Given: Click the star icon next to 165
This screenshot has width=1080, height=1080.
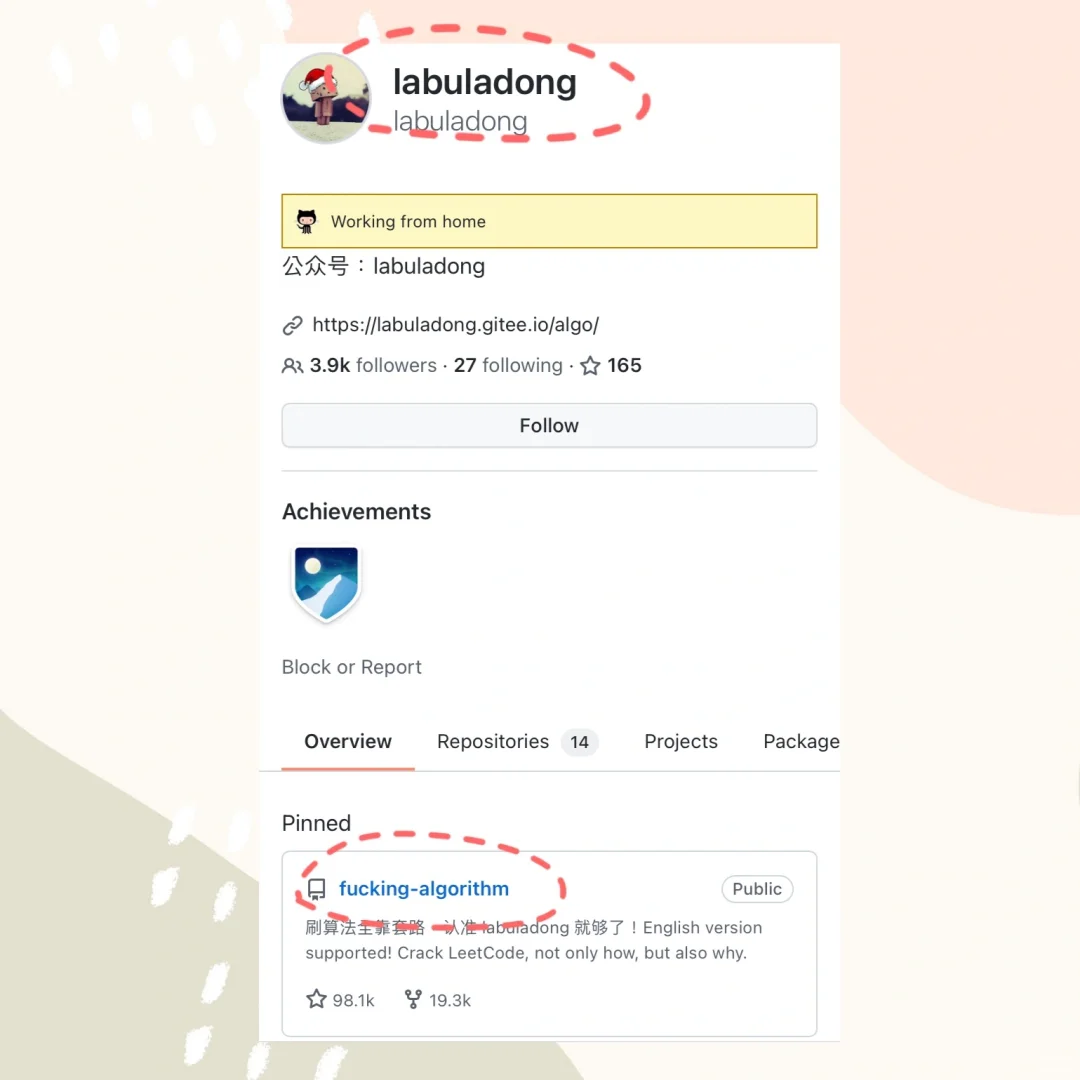Looking at the screenshot, I should (x=590, y=366).
